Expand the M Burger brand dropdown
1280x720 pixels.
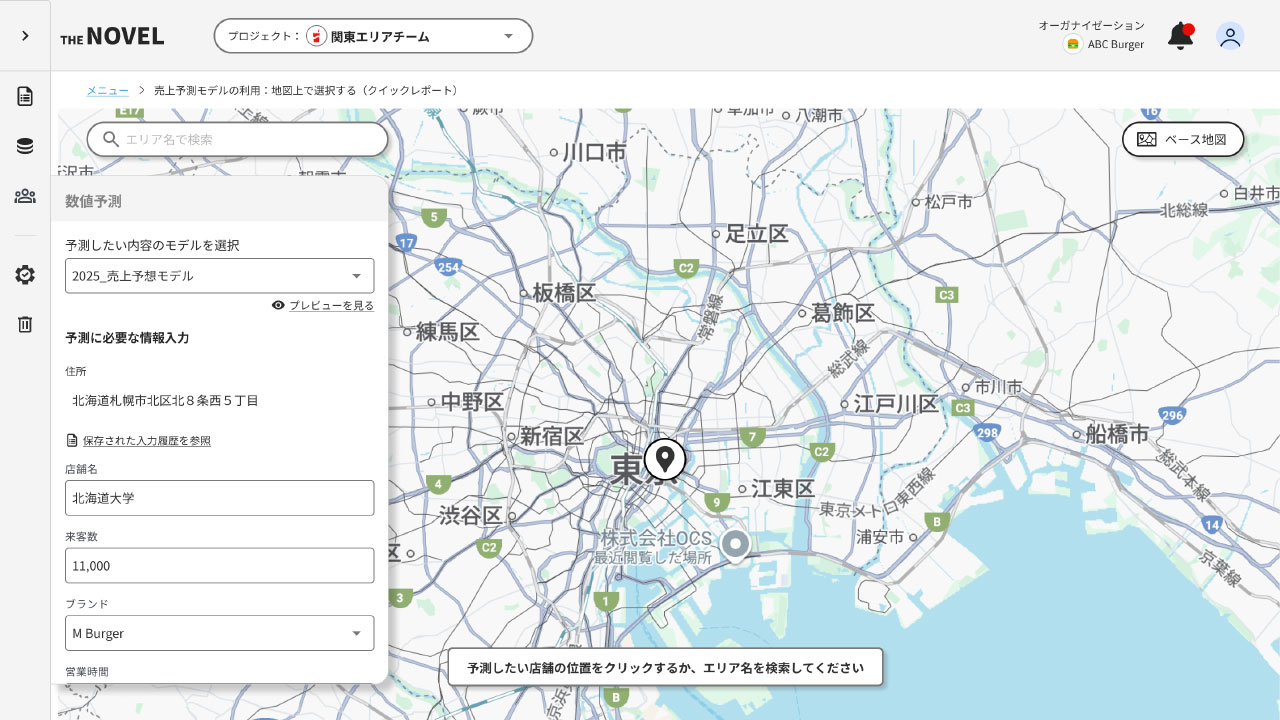[x=220, y=633]
